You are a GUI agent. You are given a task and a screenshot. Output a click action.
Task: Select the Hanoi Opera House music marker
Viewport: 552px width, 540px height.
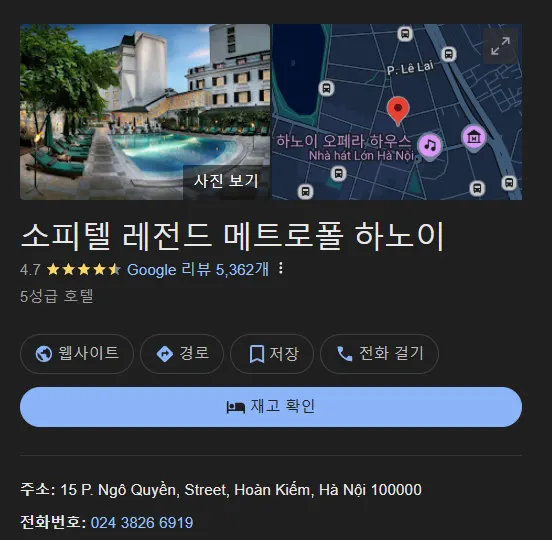click(x=430, y=146)
